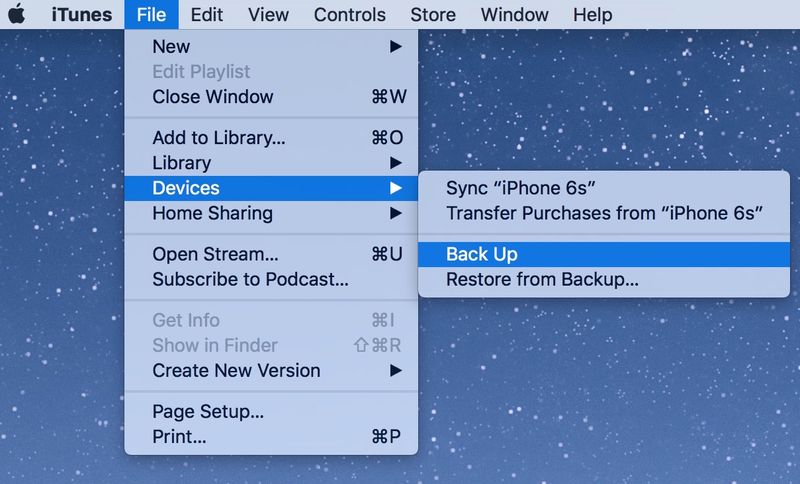Screen dimensions: 800x484
Task: Open the iTunes application menu
Action: click(x=82, y=14)
